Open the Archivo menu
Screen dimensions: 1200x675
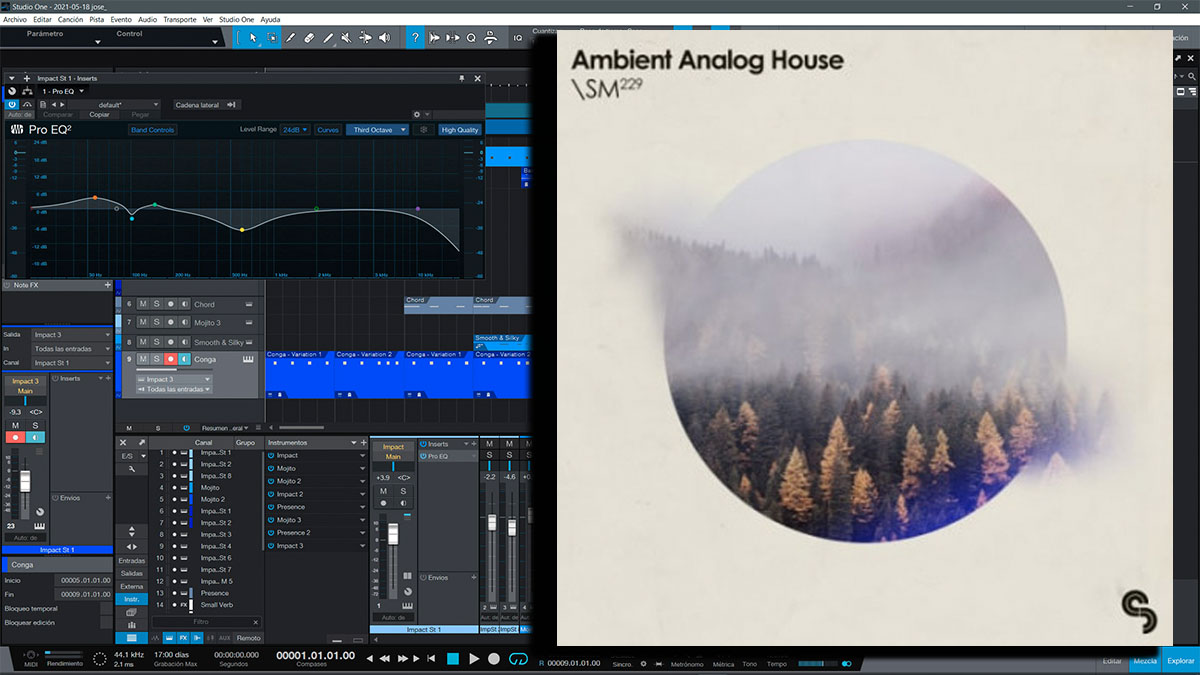click(15, 19)
